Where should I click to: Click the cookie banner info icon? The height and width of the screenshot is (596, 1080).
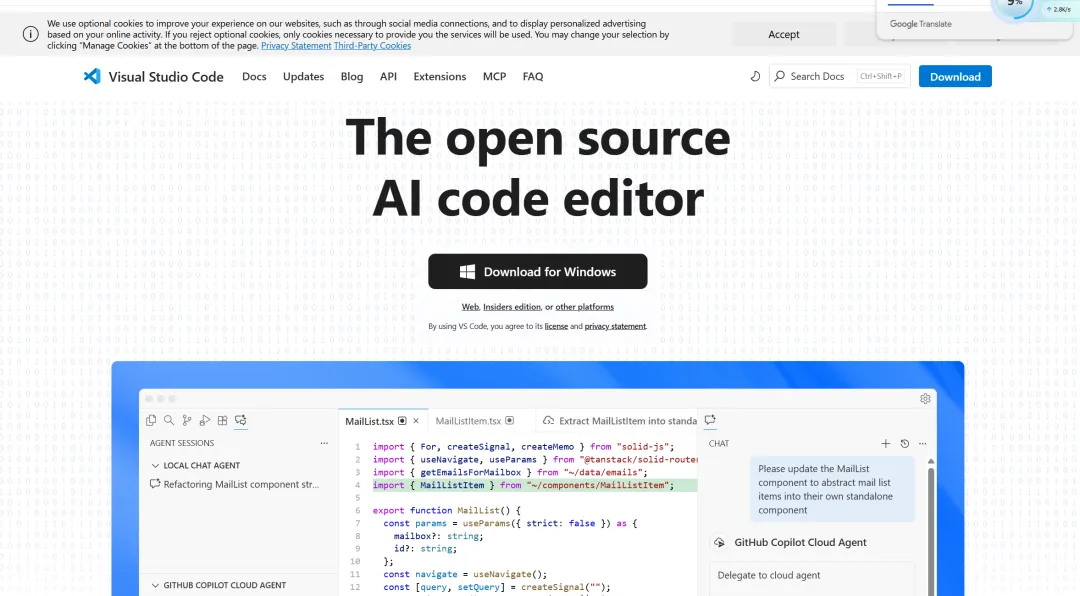tap(30, 34)
